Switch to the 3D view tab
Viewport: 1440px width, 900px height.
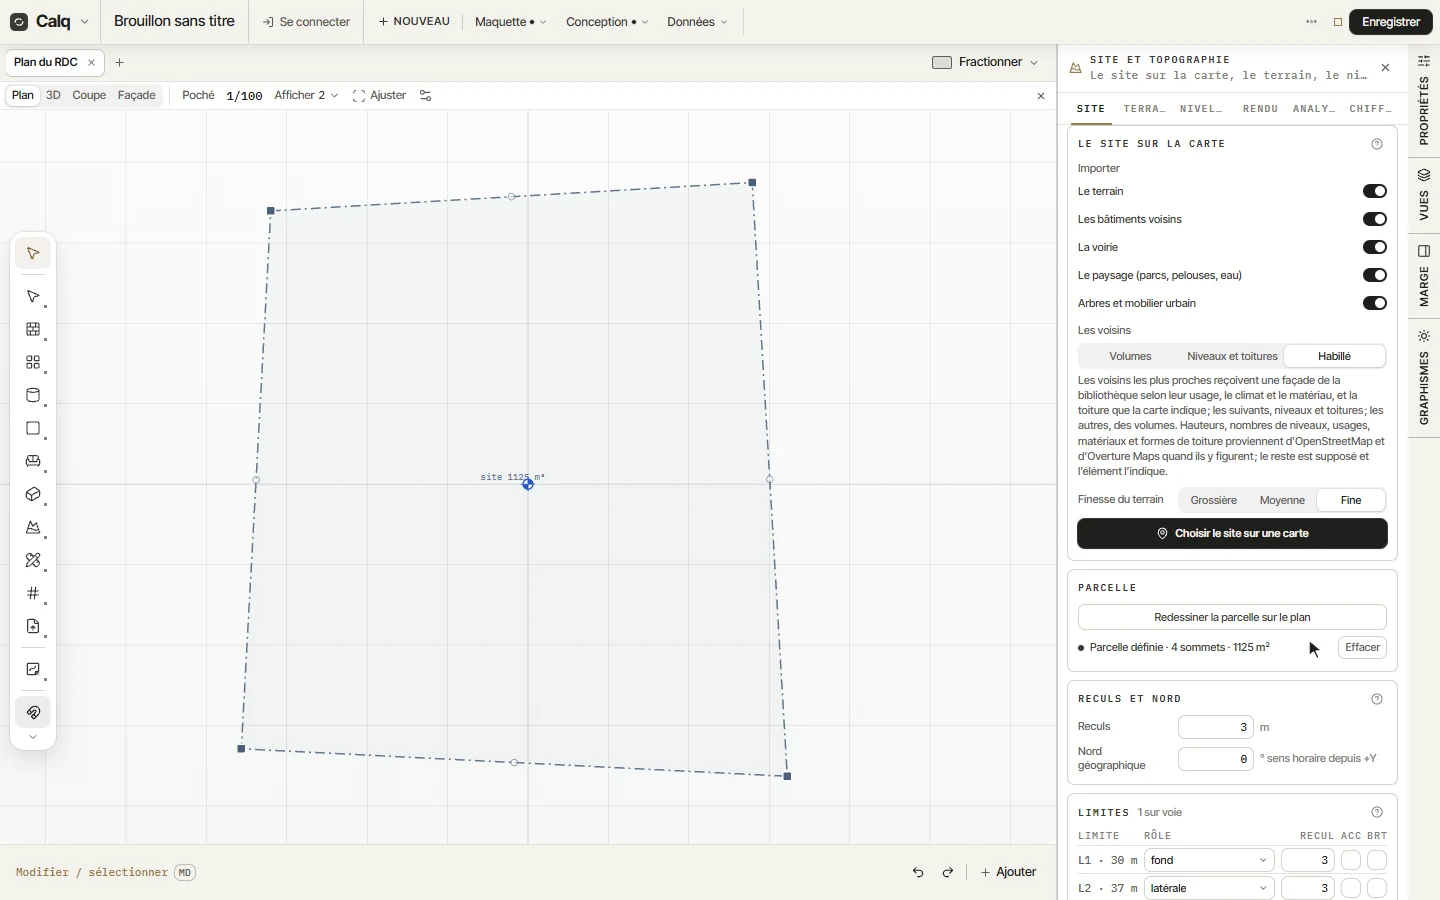[53, 96]
